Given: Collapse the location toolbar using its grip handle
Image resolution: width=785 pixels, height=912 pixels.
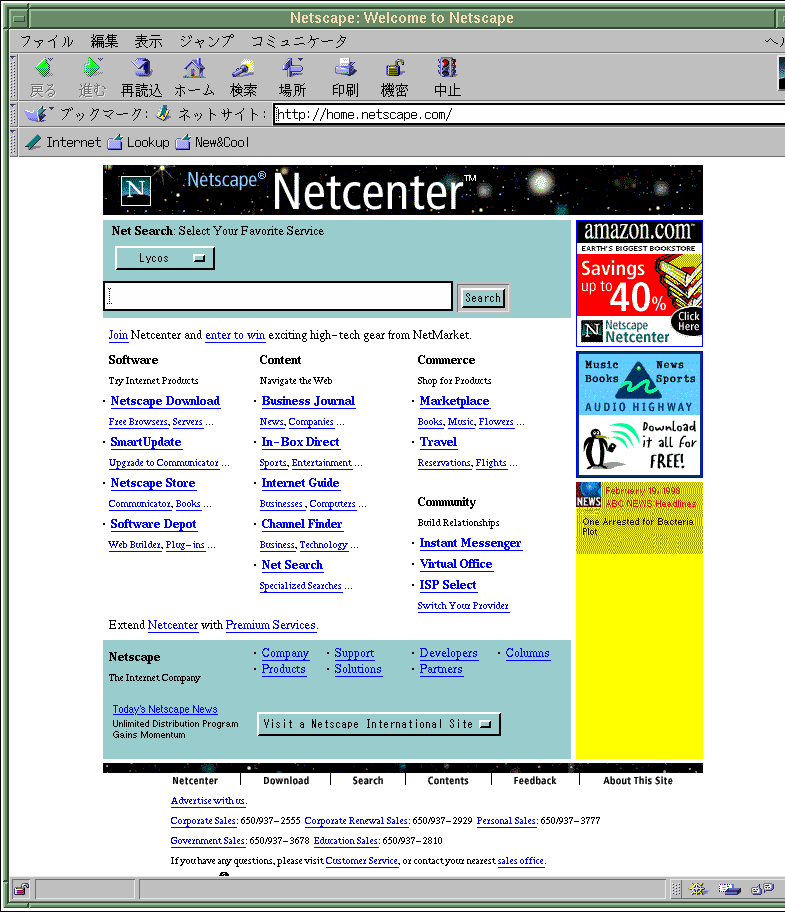Looking at the screenshot, I should 14,115.
